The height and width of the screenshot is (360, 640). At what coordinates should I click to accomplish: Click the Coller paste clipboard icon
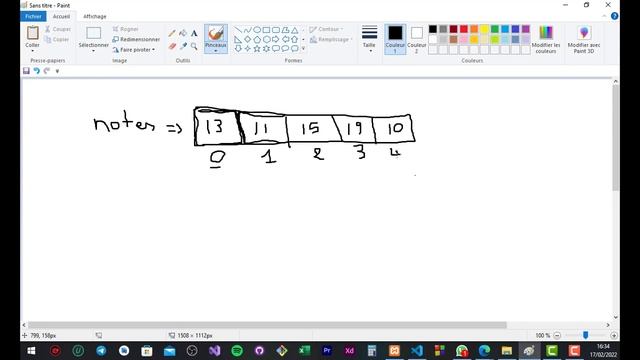pos(32,33)
